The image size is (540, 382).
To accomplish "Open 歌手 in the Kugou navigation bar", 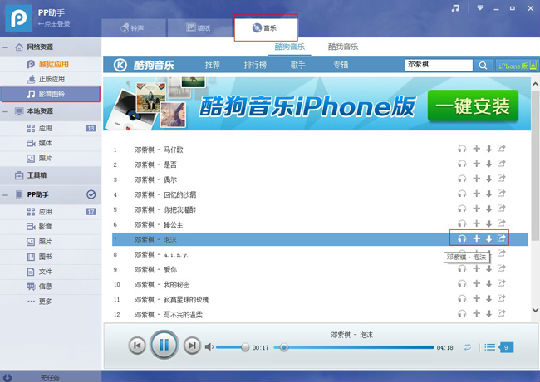I will tap(298, 65).
